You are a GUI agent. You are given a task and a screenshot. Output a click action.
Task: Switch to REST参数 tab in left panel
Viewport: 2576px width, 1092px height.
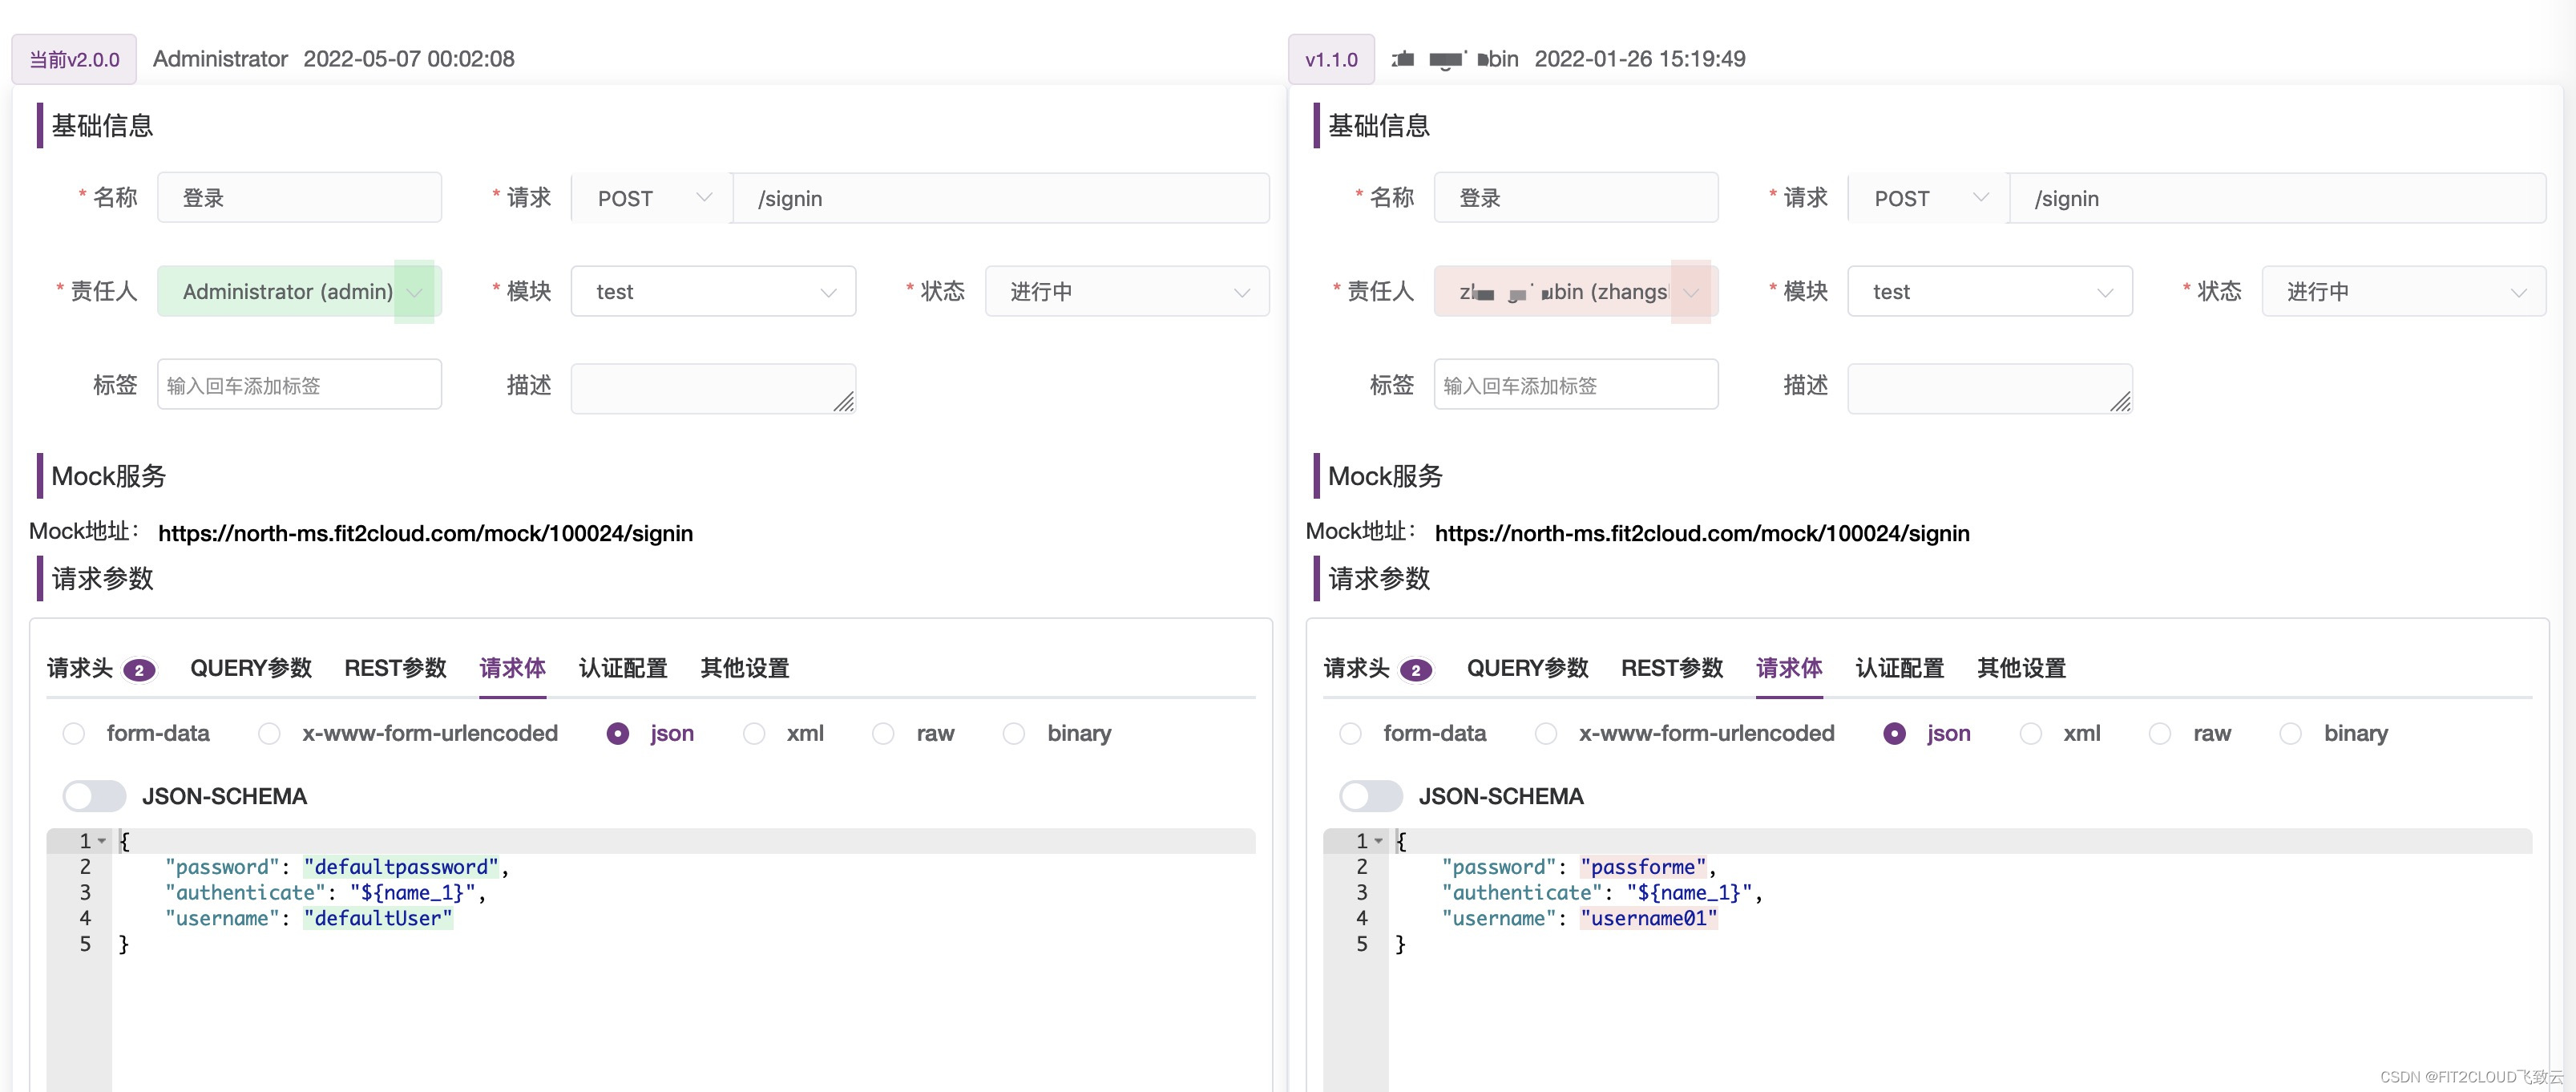coord(396,668)
